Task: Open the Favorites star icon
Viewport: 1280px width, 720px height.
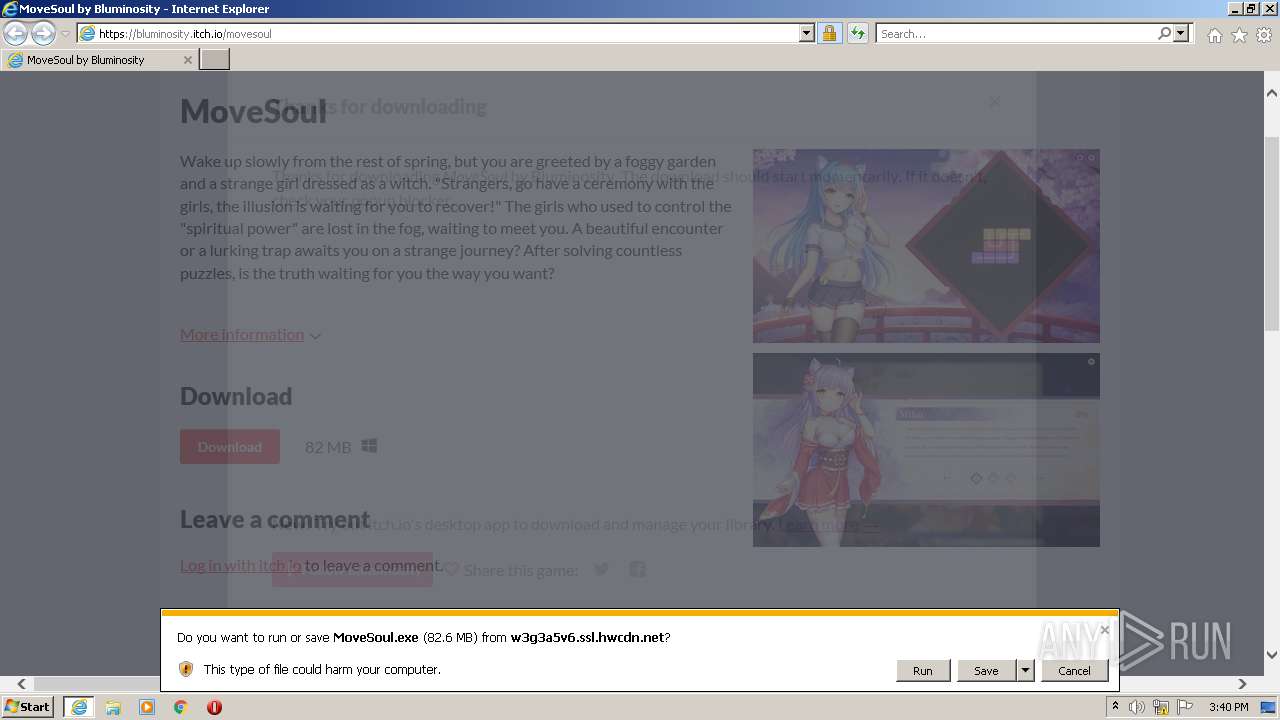Action: point(1239,35)
